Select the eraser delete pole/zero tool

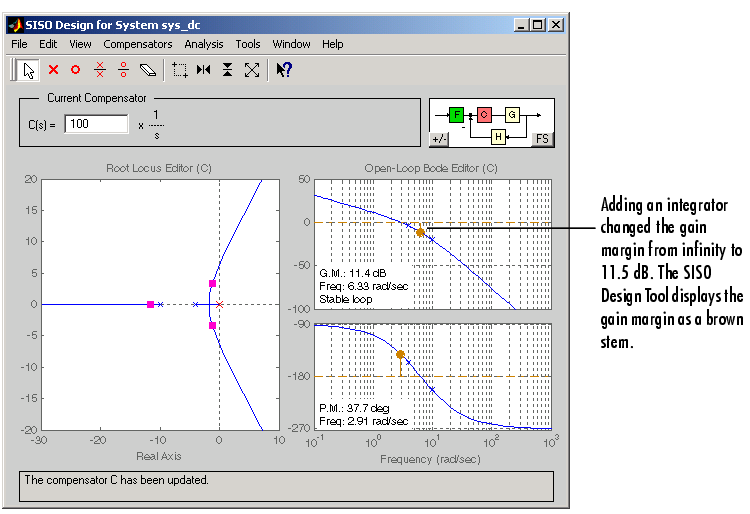[x=148, y=70]
